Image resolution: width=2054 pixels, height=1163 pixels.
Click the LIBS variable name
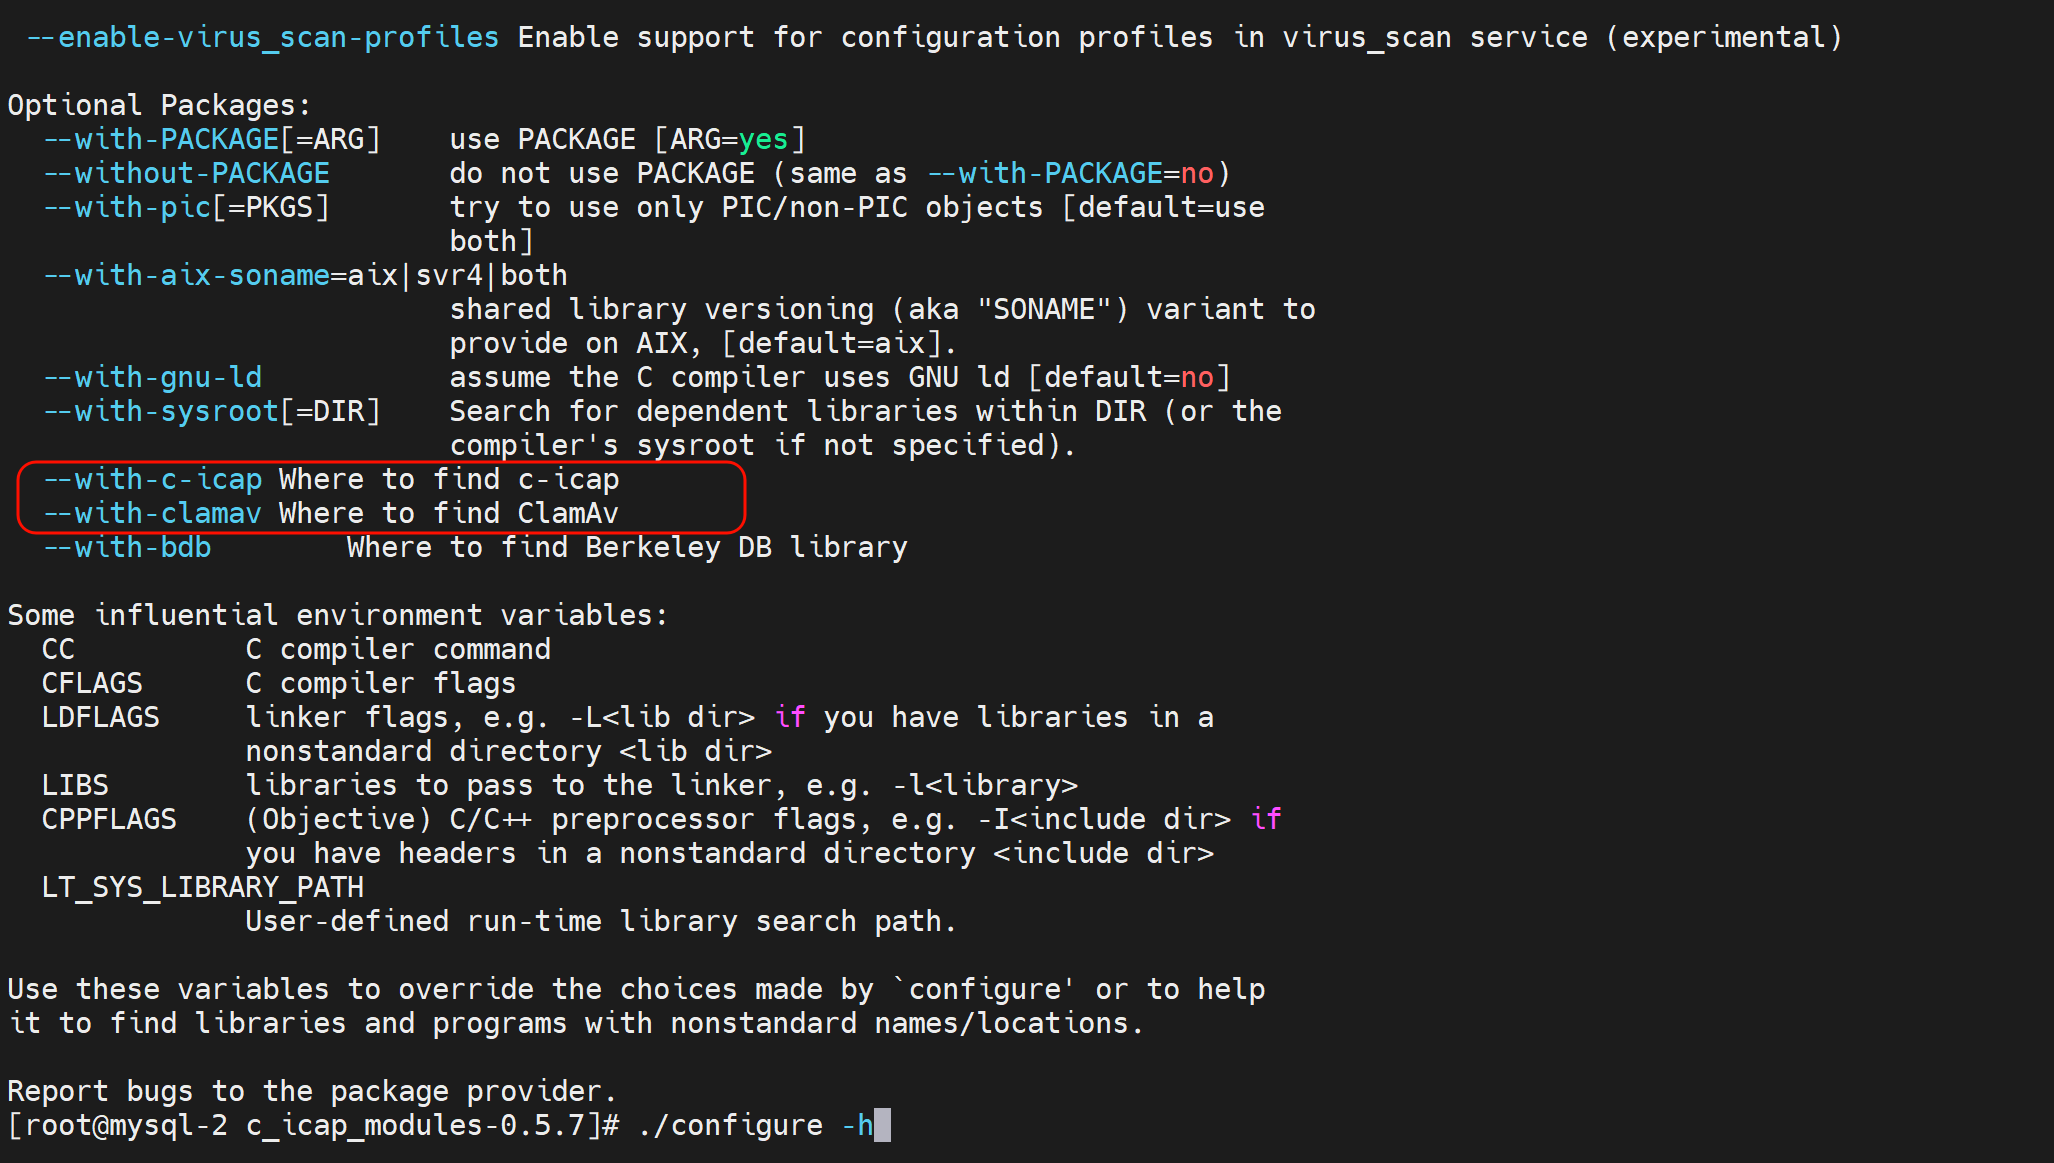click(x=75, y=786)
